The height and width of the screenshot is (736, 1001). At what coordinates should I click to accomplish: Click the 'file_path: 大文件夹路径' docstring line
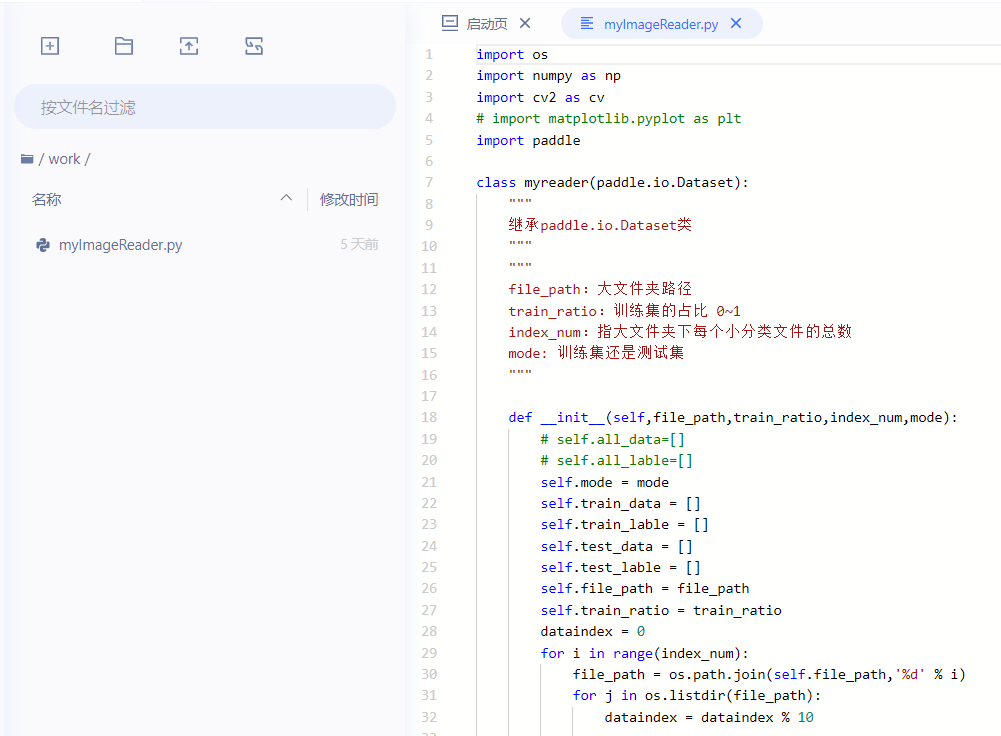600,289
